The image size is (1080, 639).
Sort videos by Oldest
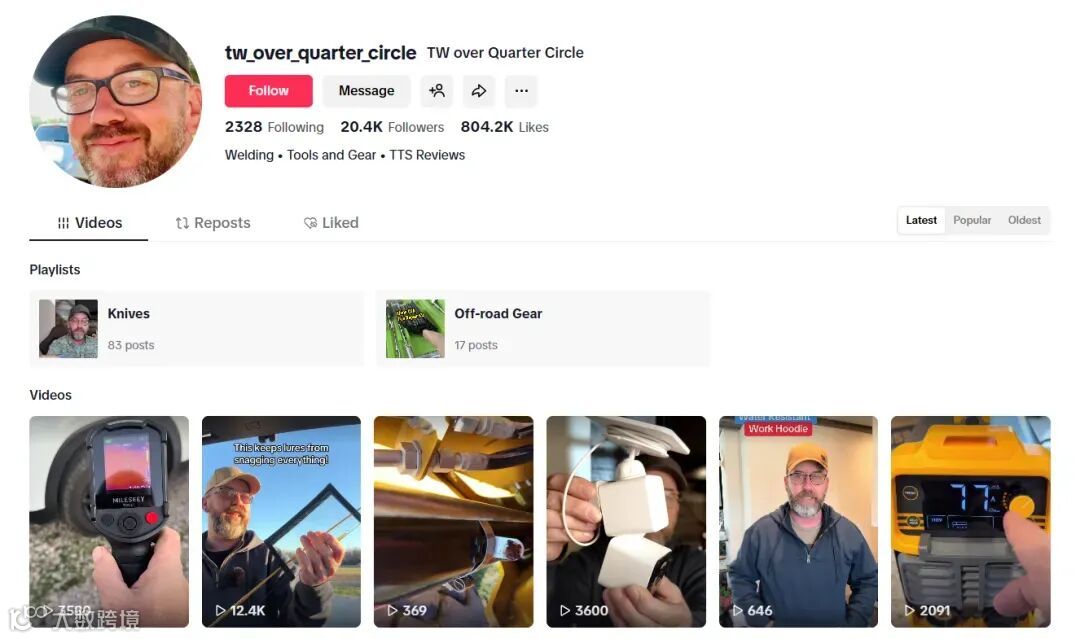(1024, 220)
